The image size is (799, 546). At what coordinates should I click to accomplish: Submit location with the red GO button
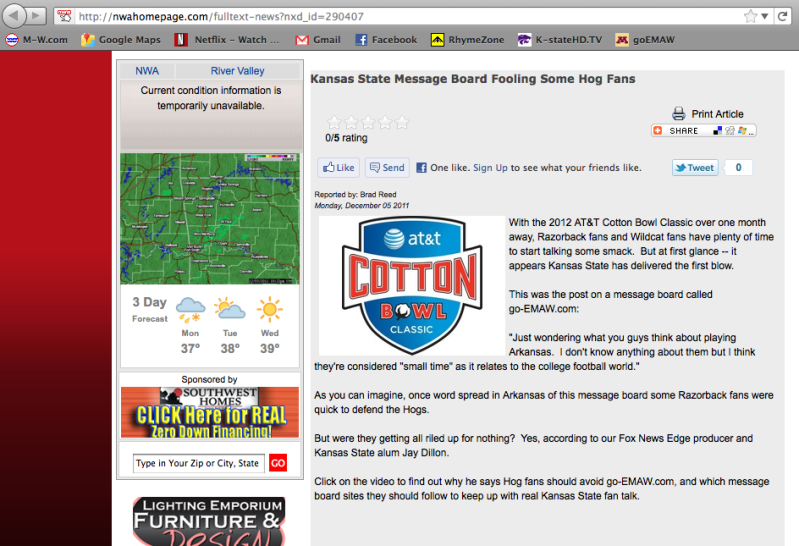tap(278, 463)
